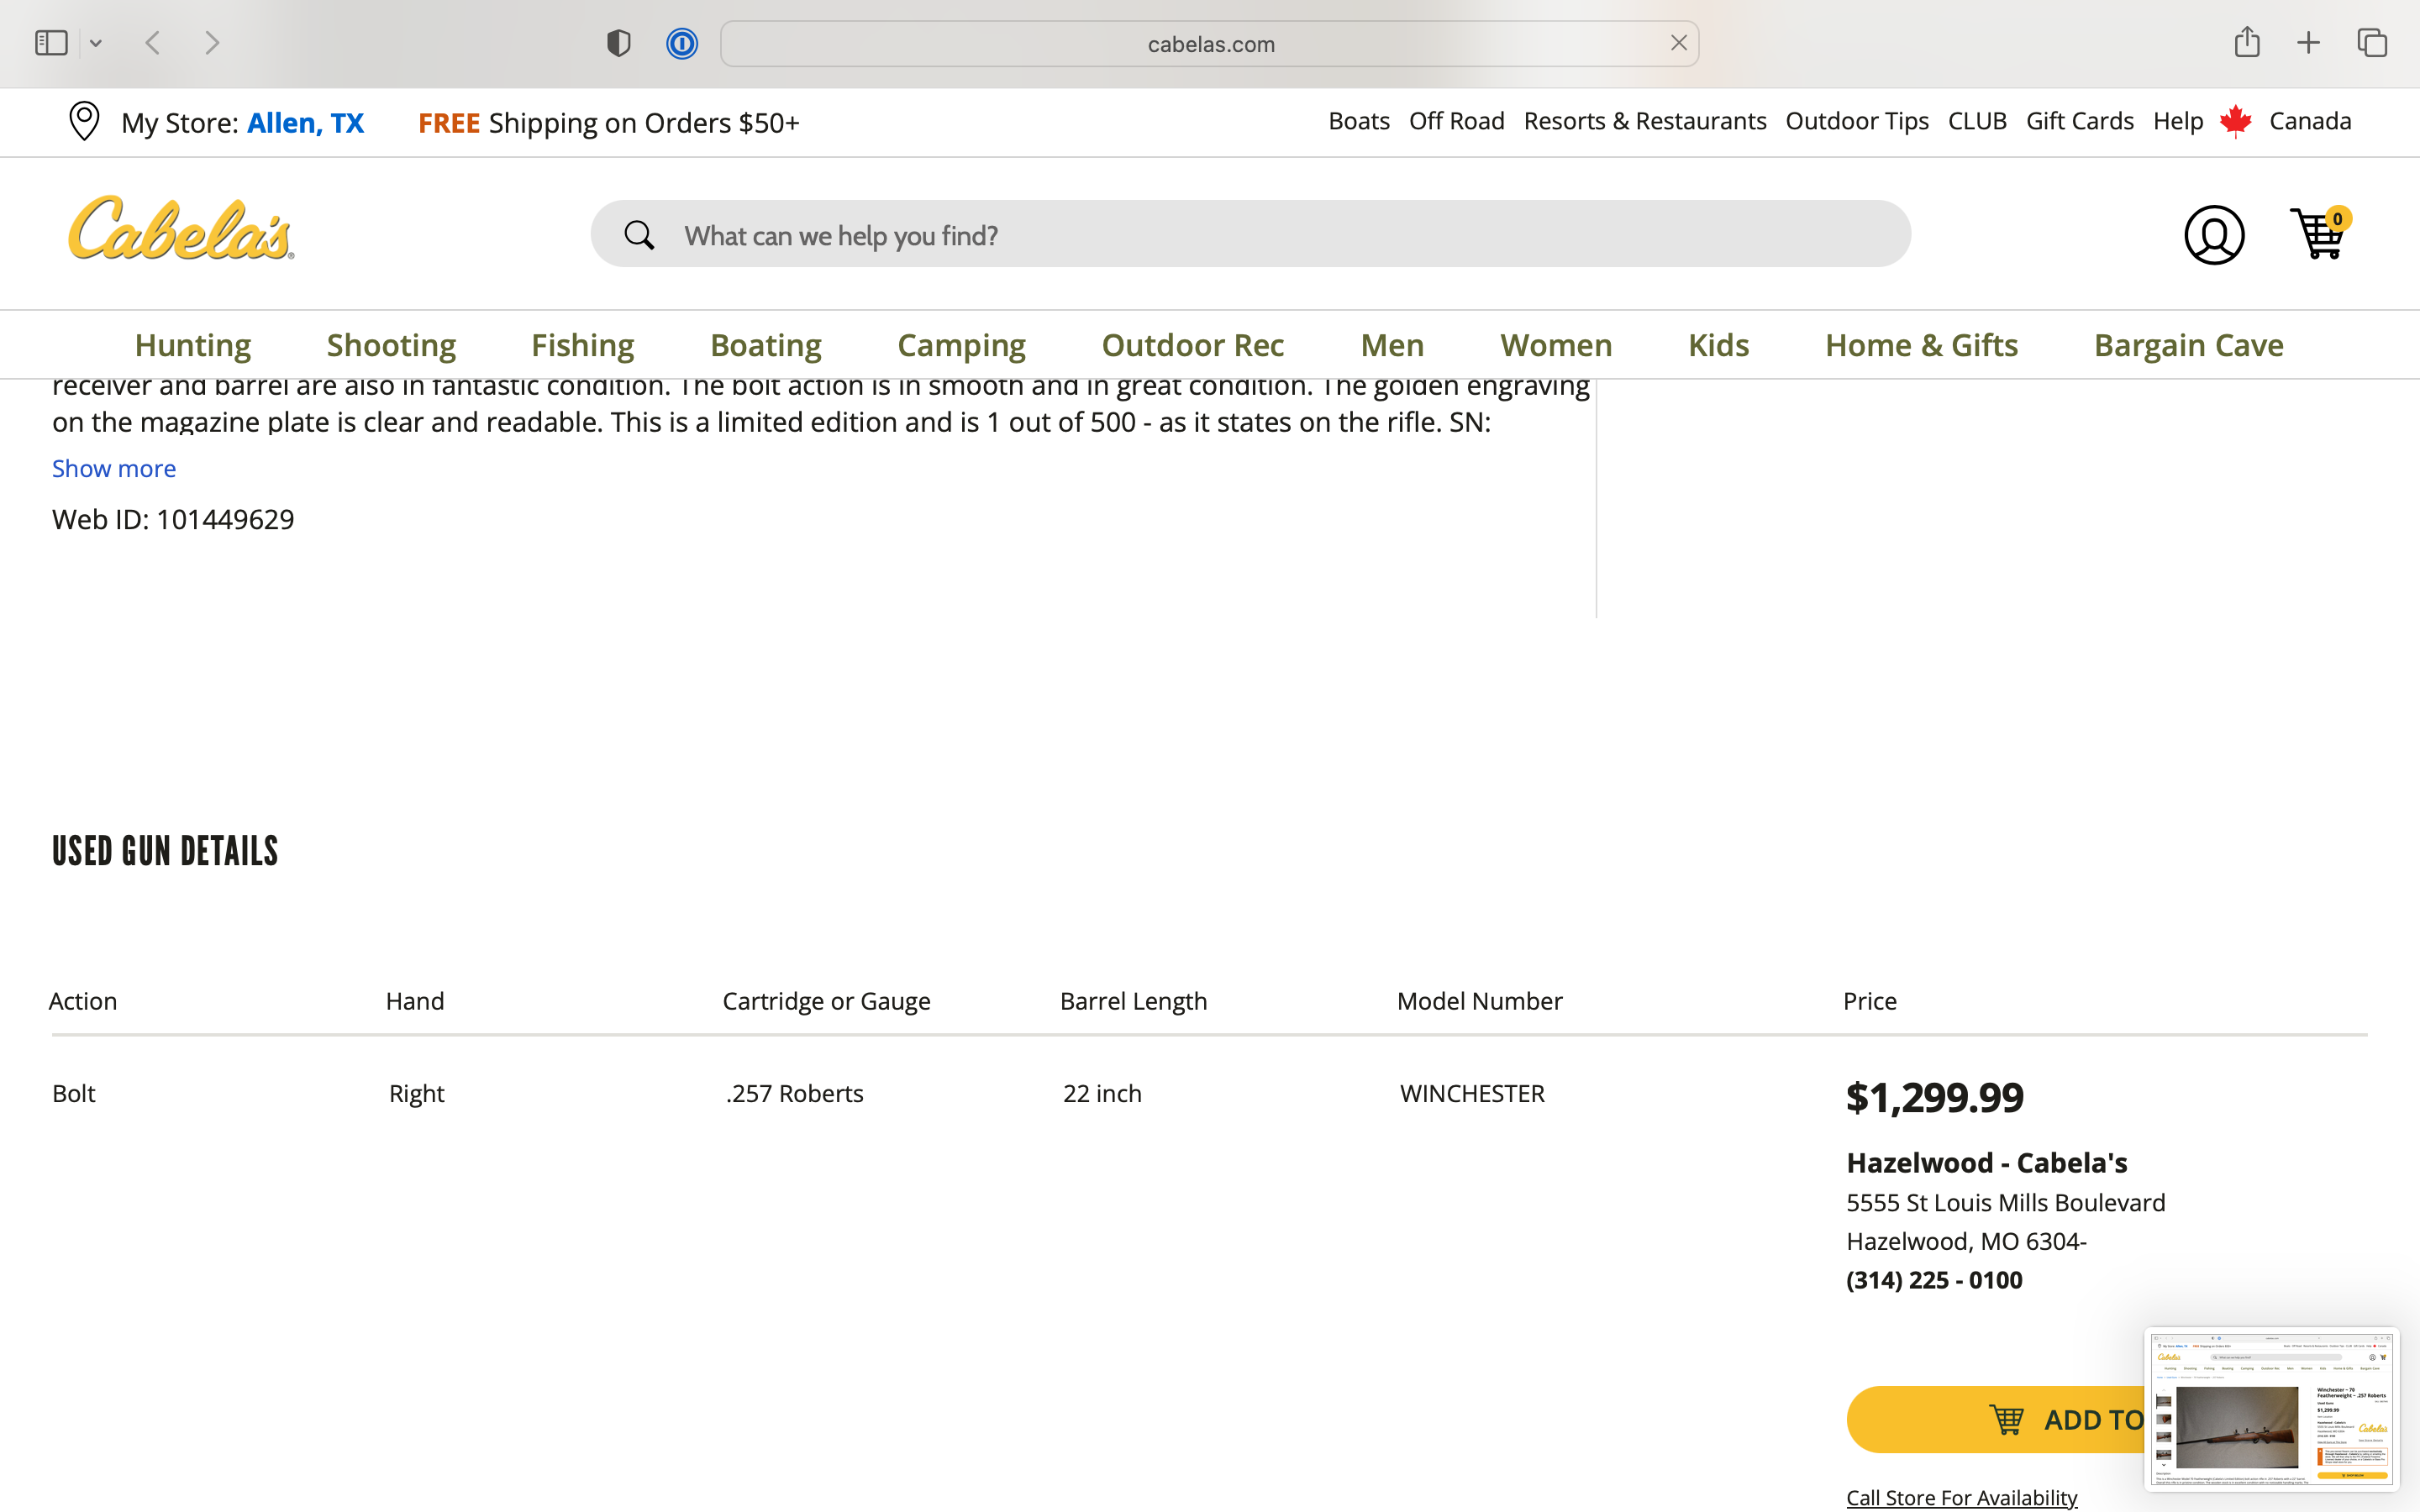Open a new tab with plus icon

pyautogui.click(x=2308, y=43)
